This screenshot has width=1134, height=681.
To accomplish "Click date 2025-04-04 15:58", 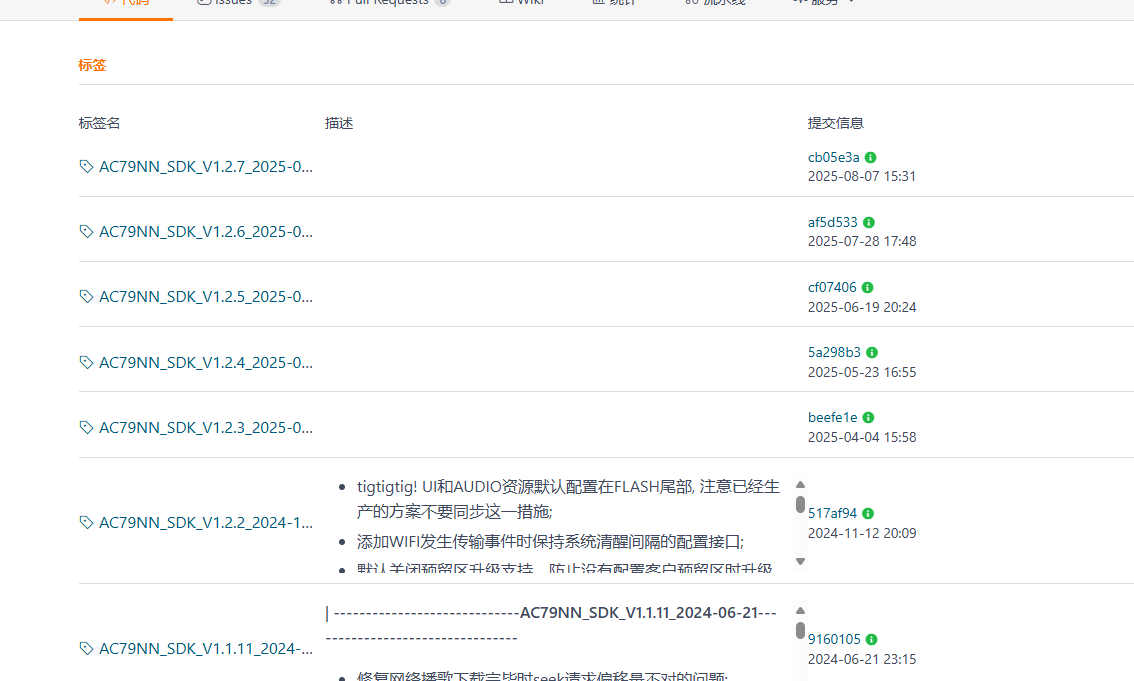I will coord(861,437).
